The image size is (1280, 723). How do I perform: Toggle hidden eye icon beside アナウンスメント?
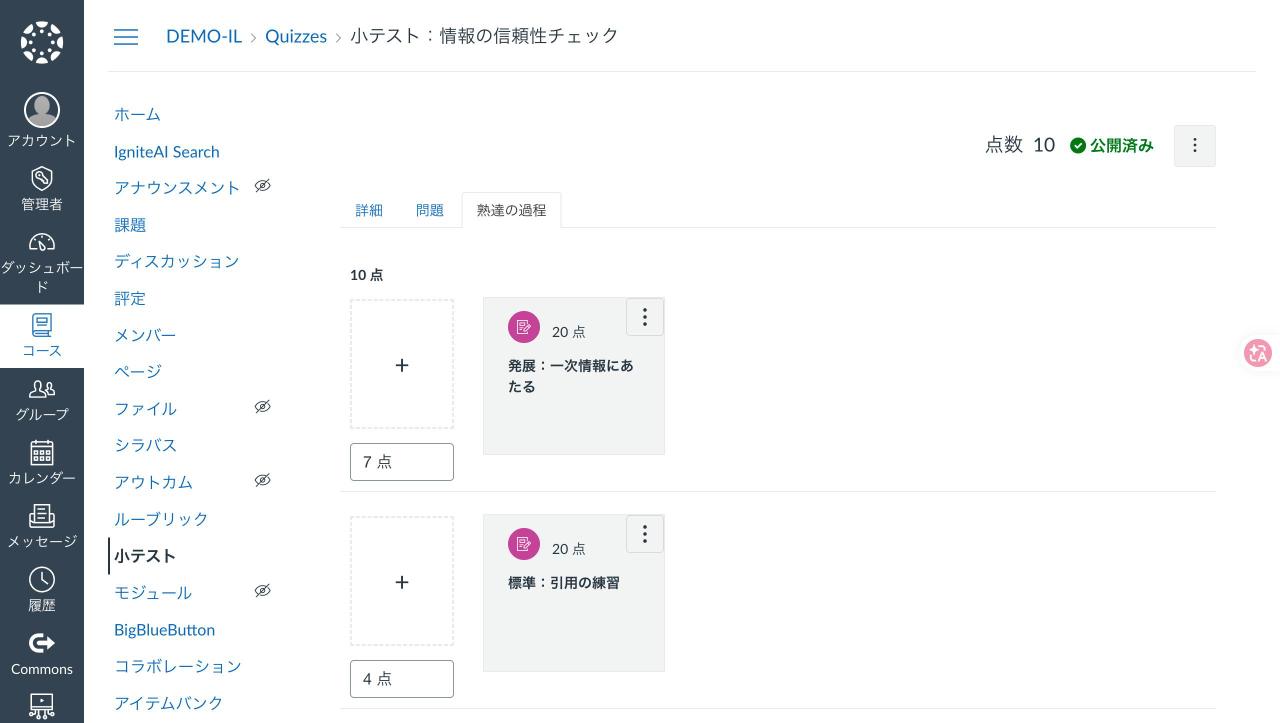[x=262, y=186]
